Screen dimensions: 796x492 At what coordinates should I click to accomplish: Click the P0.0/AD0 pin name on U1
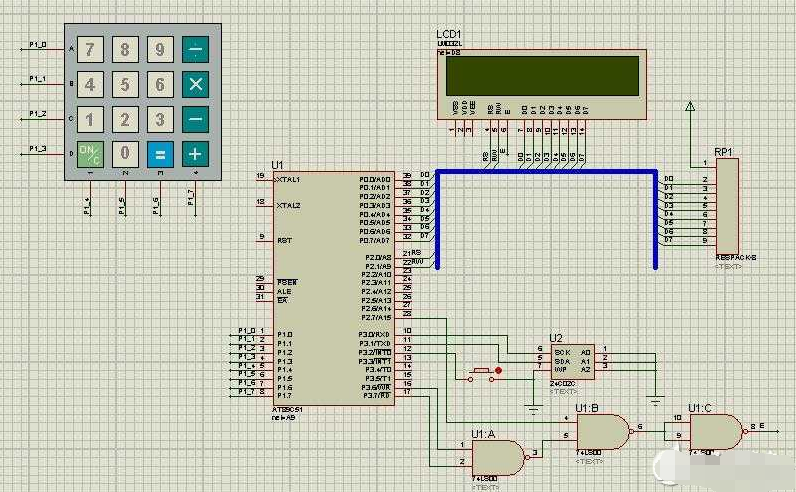375,179
